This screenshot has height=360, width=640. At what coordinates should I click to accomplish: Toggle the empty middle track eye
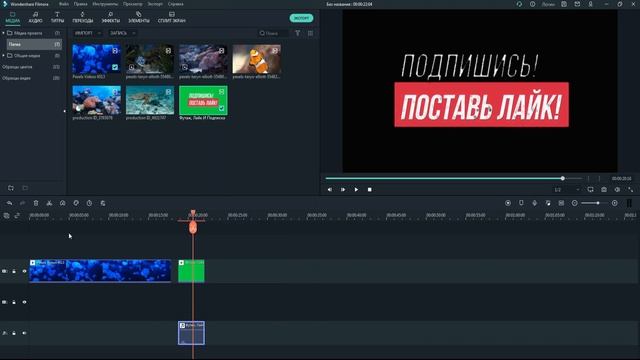[24, 302]
